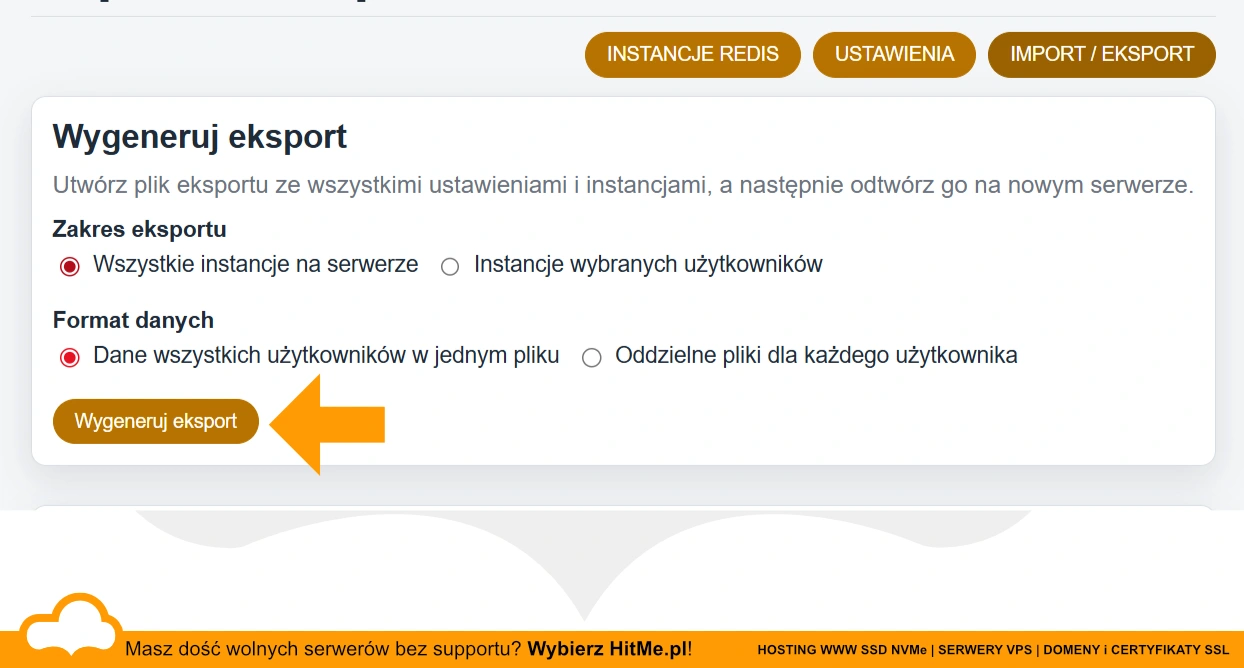The height and width of the screenshot is (668, 1244).
Task: Click Hosting WWW SSD NVMe footer text
Action: tap(842, 650)
